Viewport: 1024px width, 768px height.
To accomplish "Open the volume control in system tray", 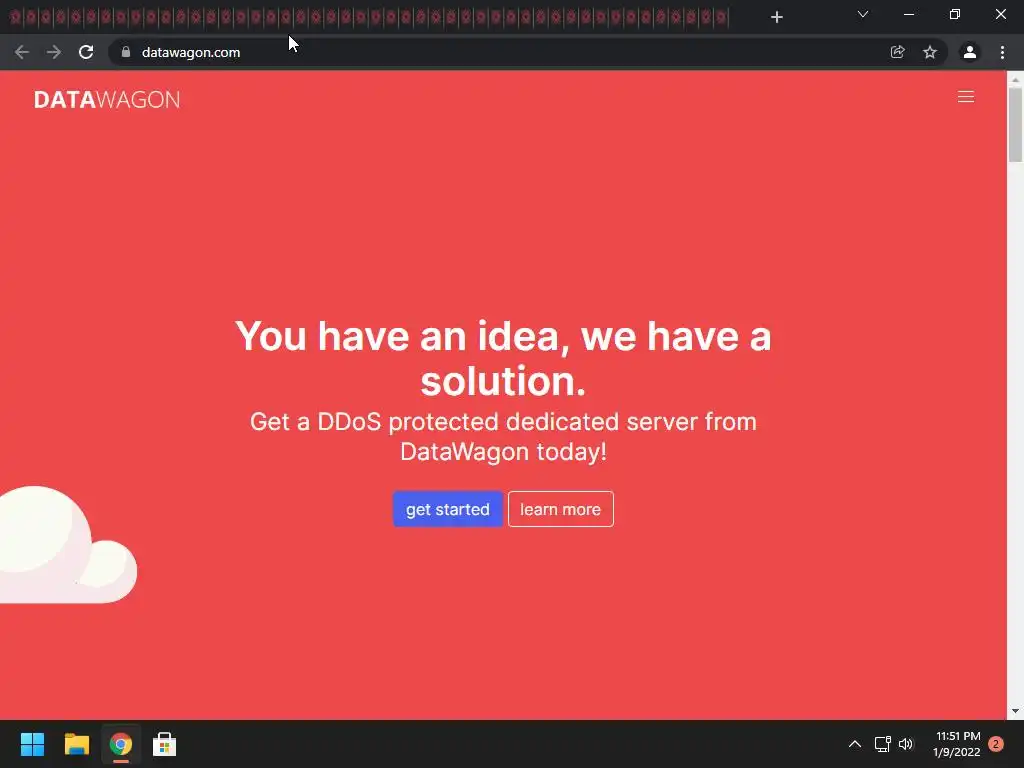I will point(905,744).
